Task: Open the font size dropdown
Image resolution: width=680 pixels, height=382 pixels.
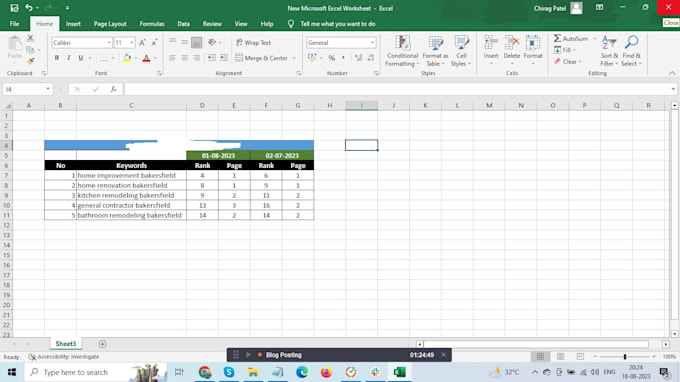Action: [131, 42]
